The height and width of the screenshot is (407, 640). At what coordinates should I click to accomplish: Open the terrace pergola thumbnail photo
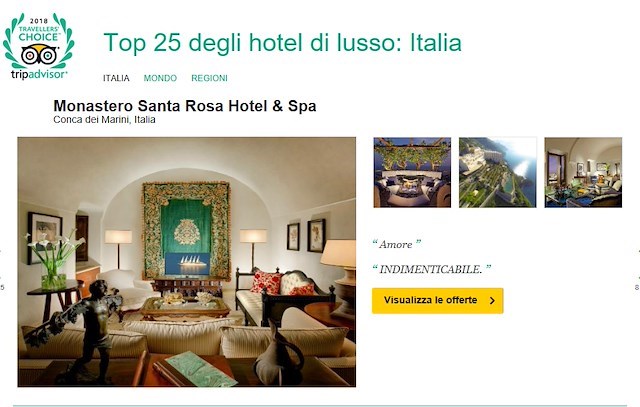coord(412,172)
